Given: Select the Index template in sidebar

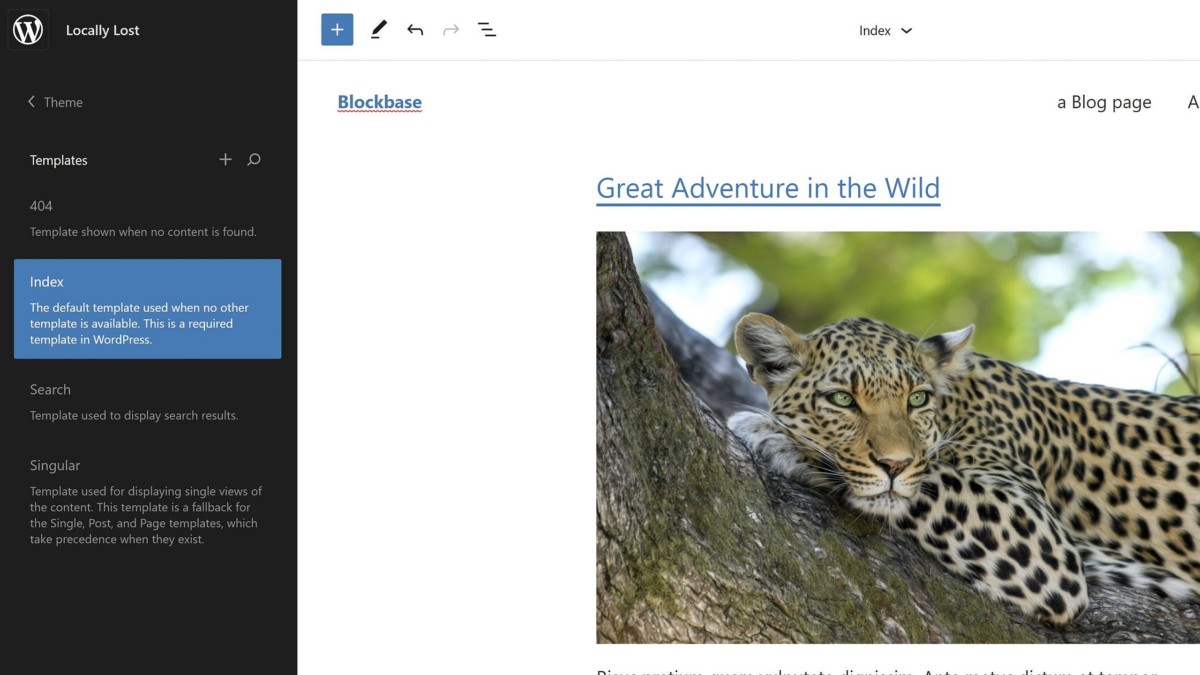Looking at the screenshot, I should coord(147,309).
